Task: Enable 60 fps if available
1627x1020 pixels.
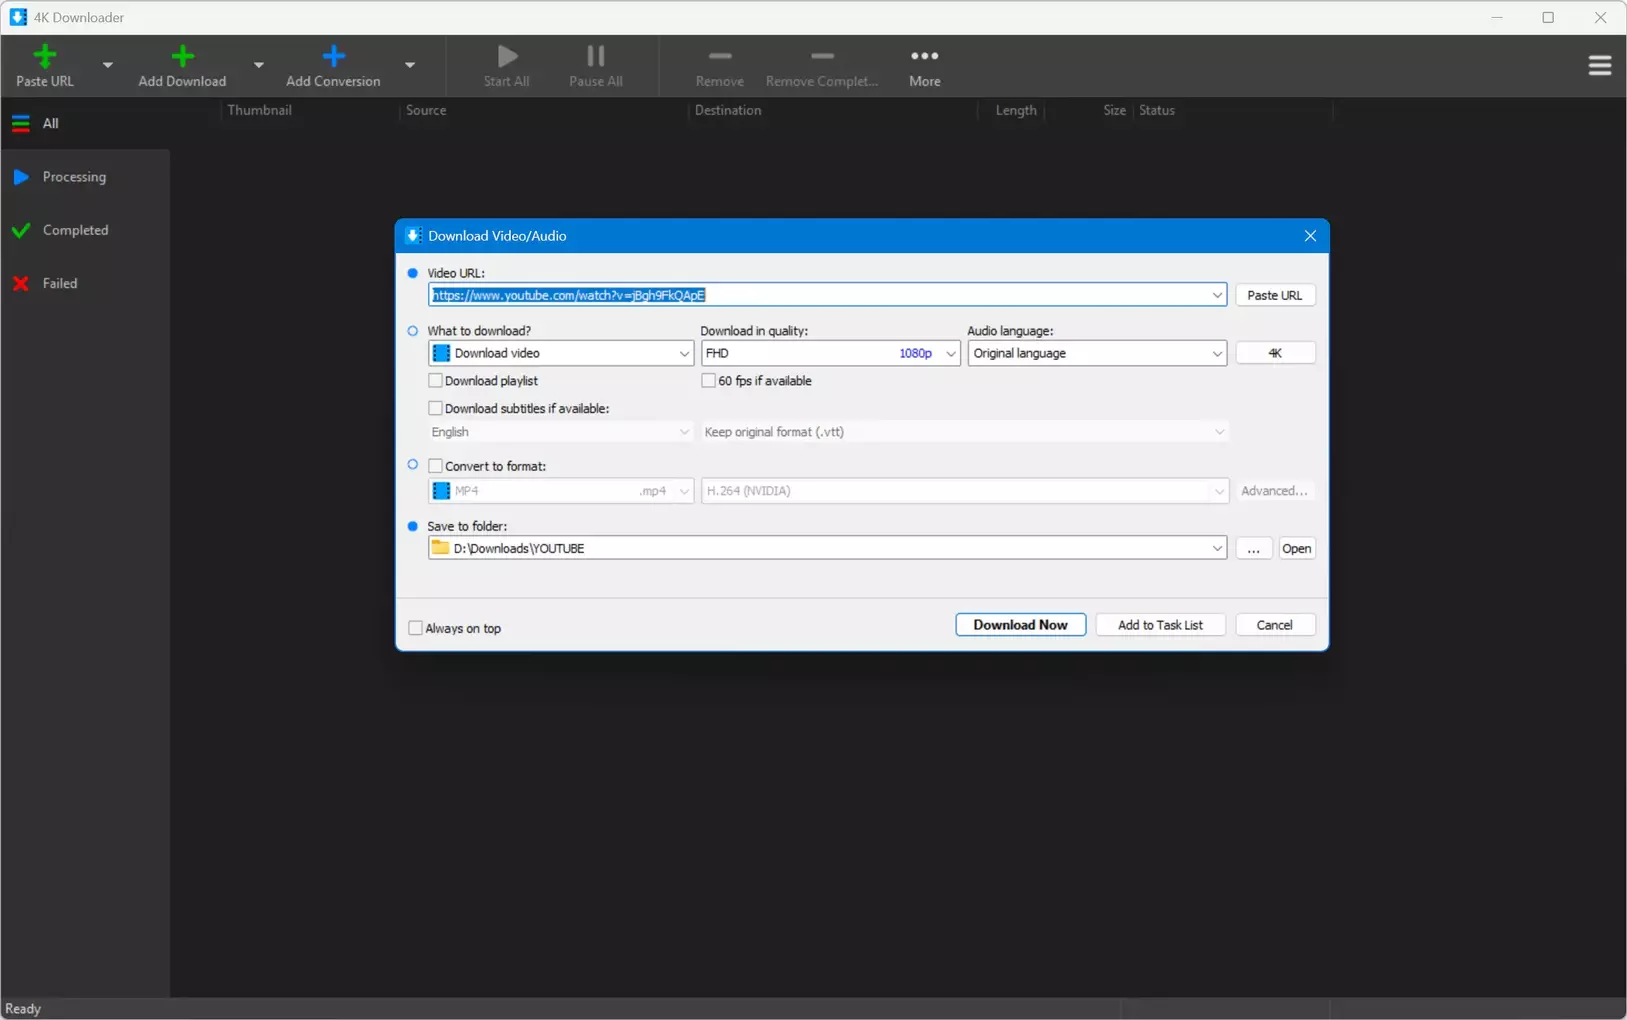Action: pyautogui.click(x=709, y=381)
